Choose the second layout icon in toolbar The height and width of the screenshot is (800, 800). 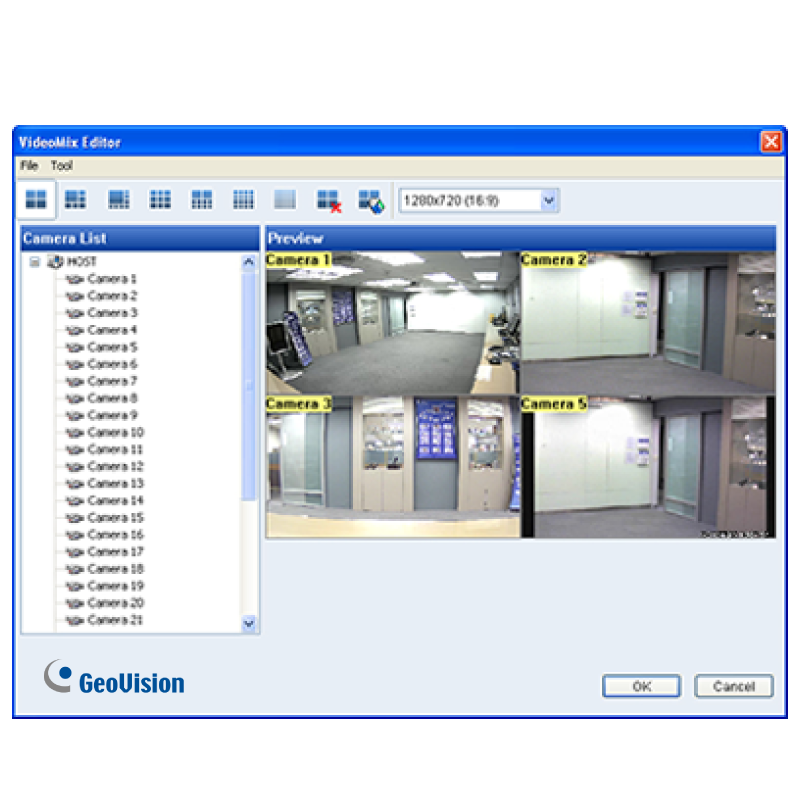pyautogui.click(x=76, y=200)
